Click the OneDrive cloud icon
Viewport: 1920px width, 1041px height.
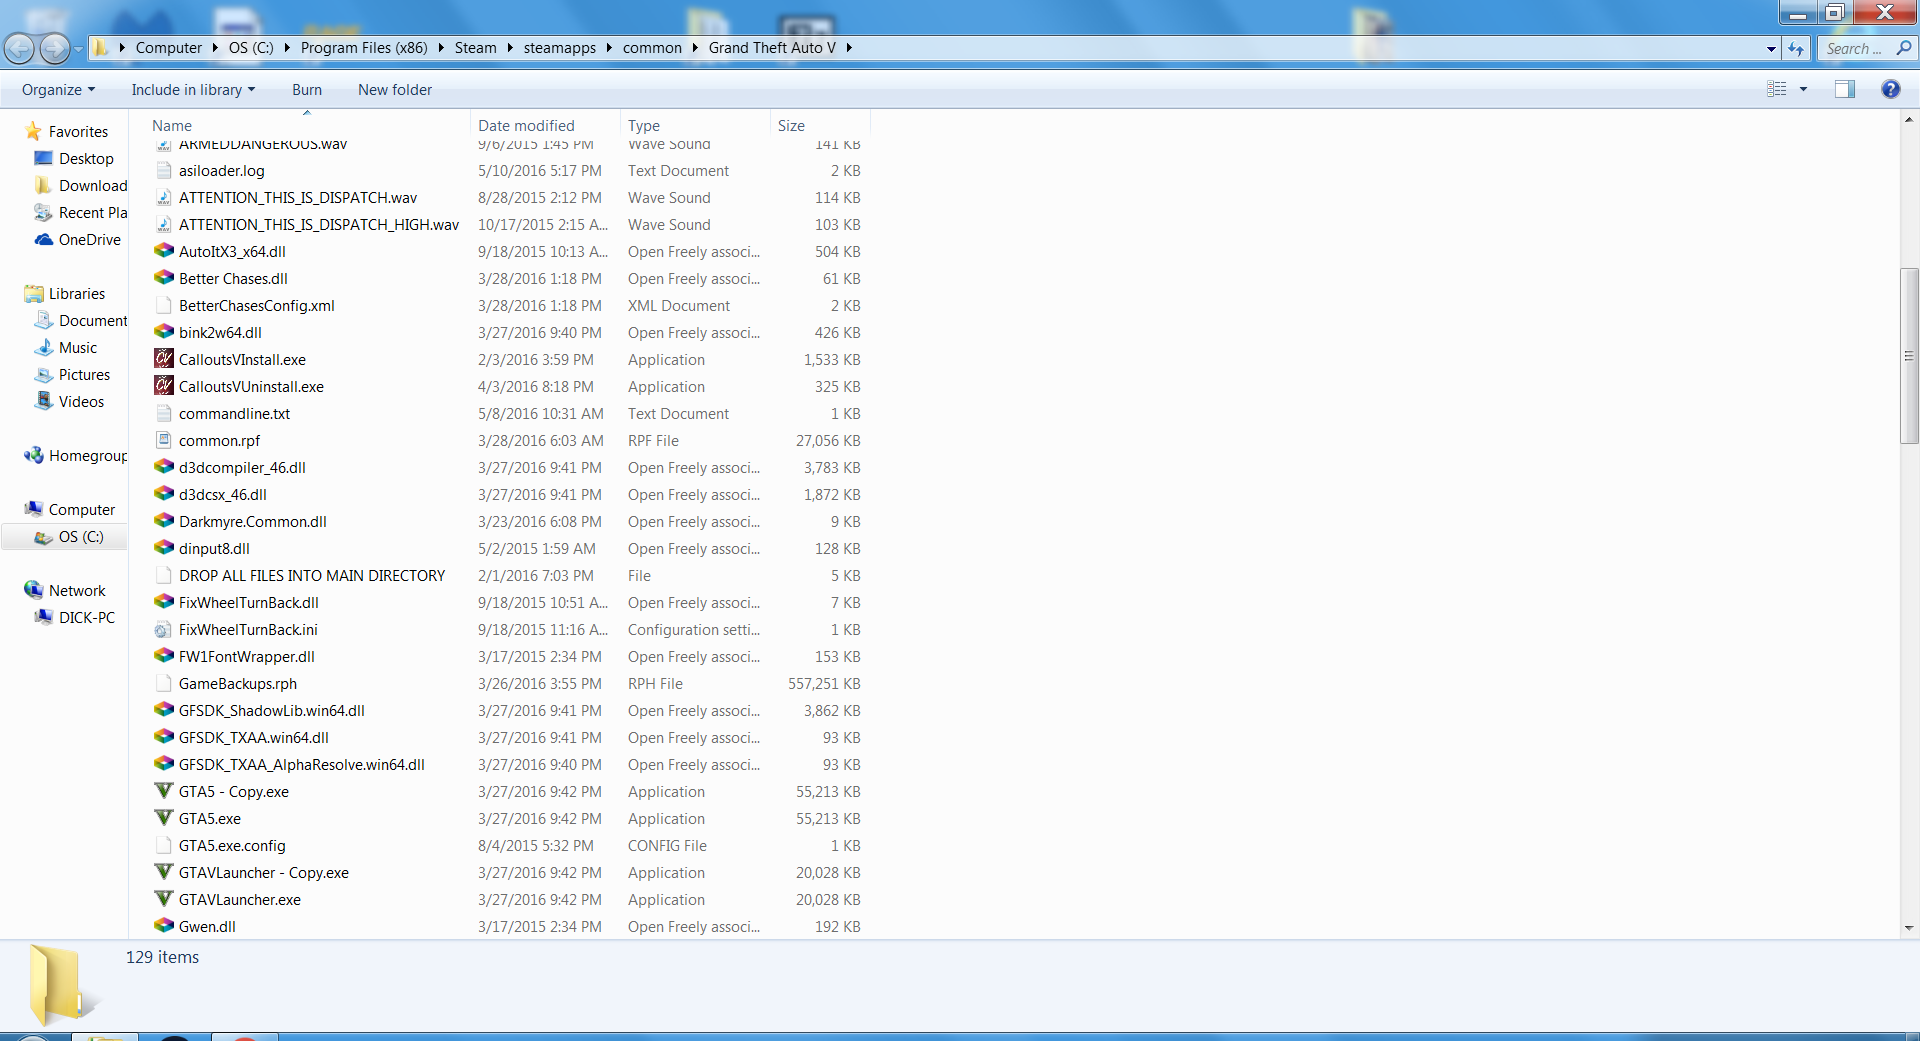click(44, 239)
